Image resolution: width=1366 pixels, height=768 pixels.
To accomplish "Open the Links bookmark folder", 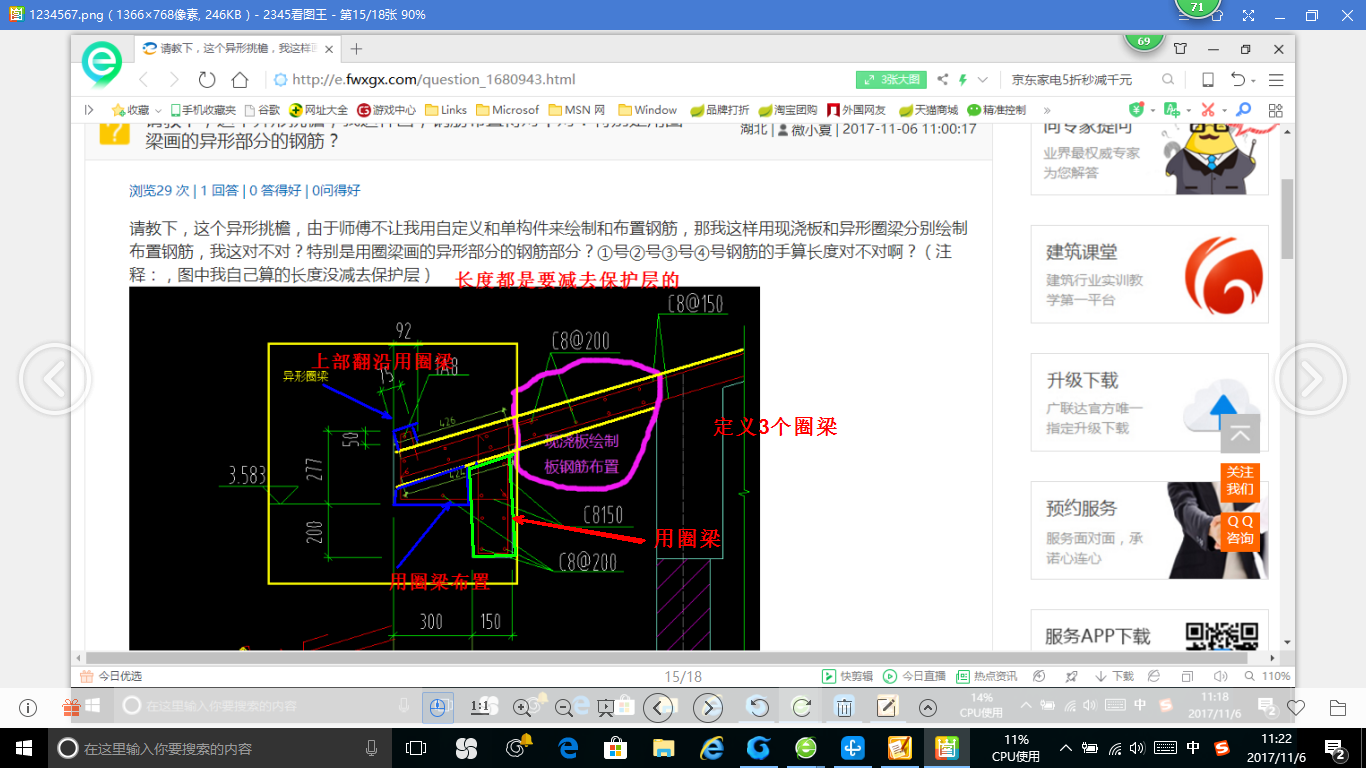I will coord(446,110).
